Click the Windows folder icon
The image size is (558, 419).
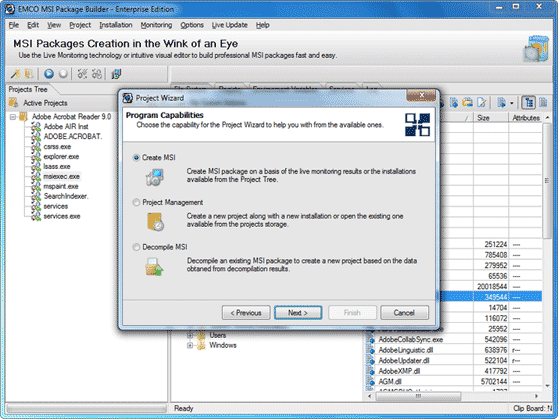point(202,345)
